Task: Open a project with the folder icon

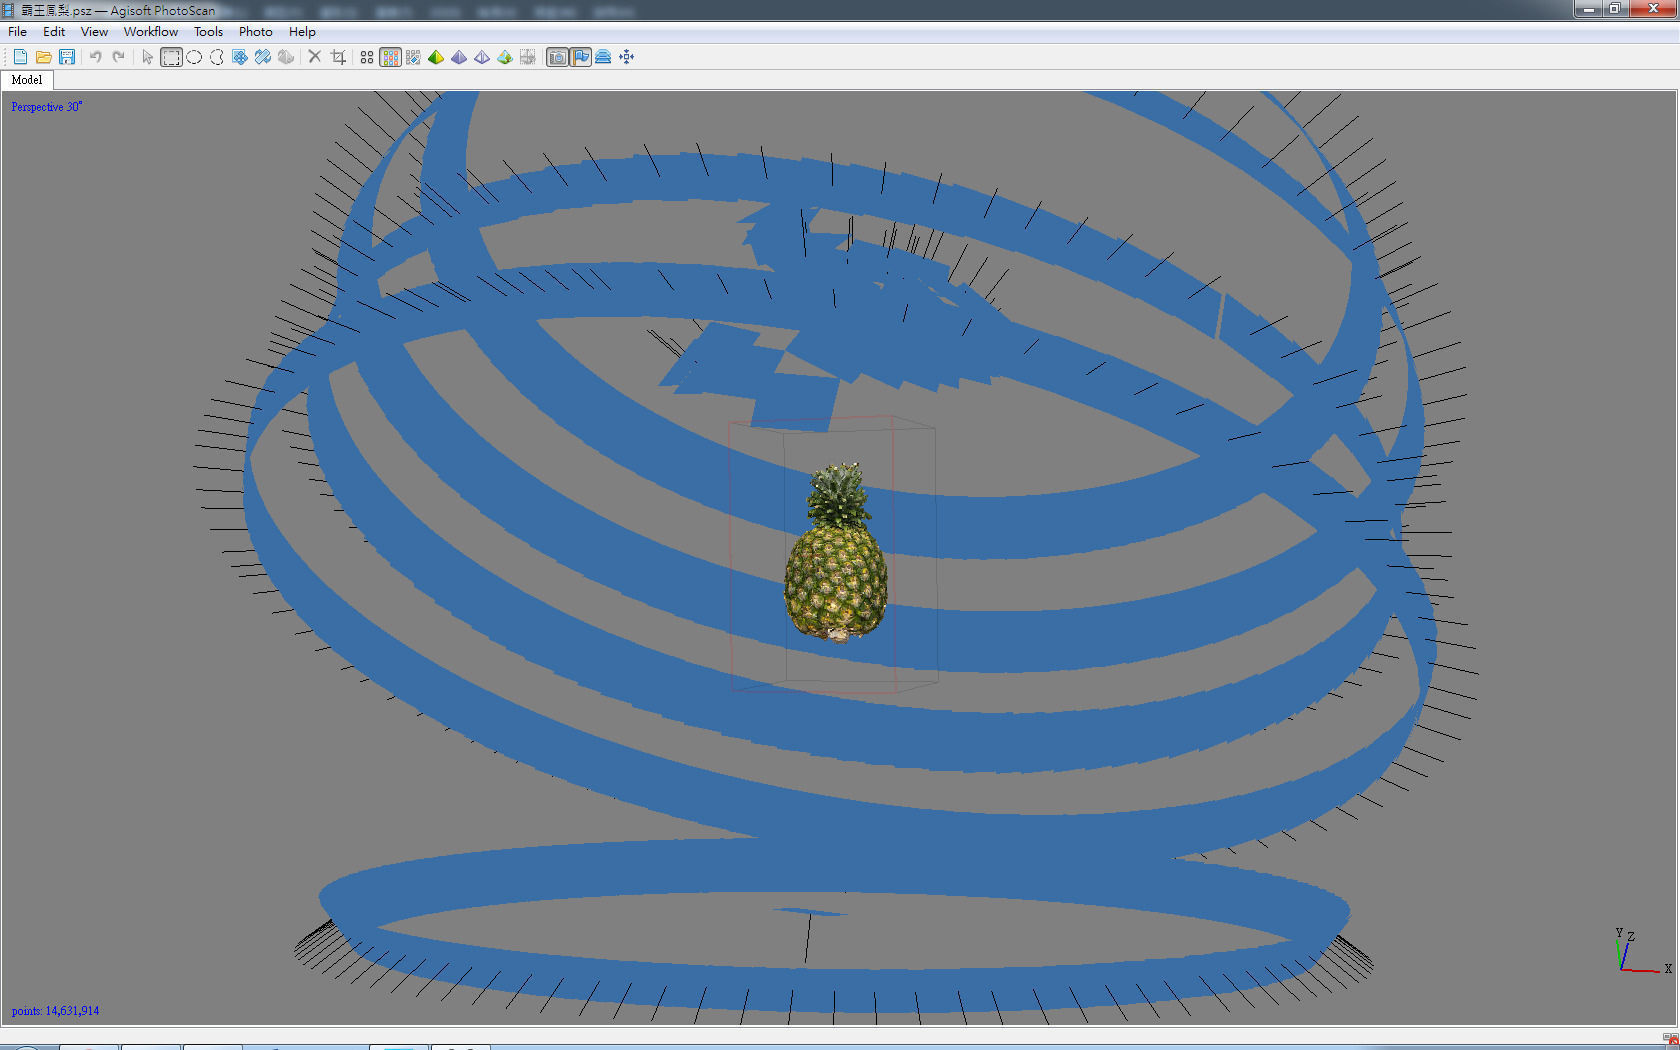Action: coord(43,57)
